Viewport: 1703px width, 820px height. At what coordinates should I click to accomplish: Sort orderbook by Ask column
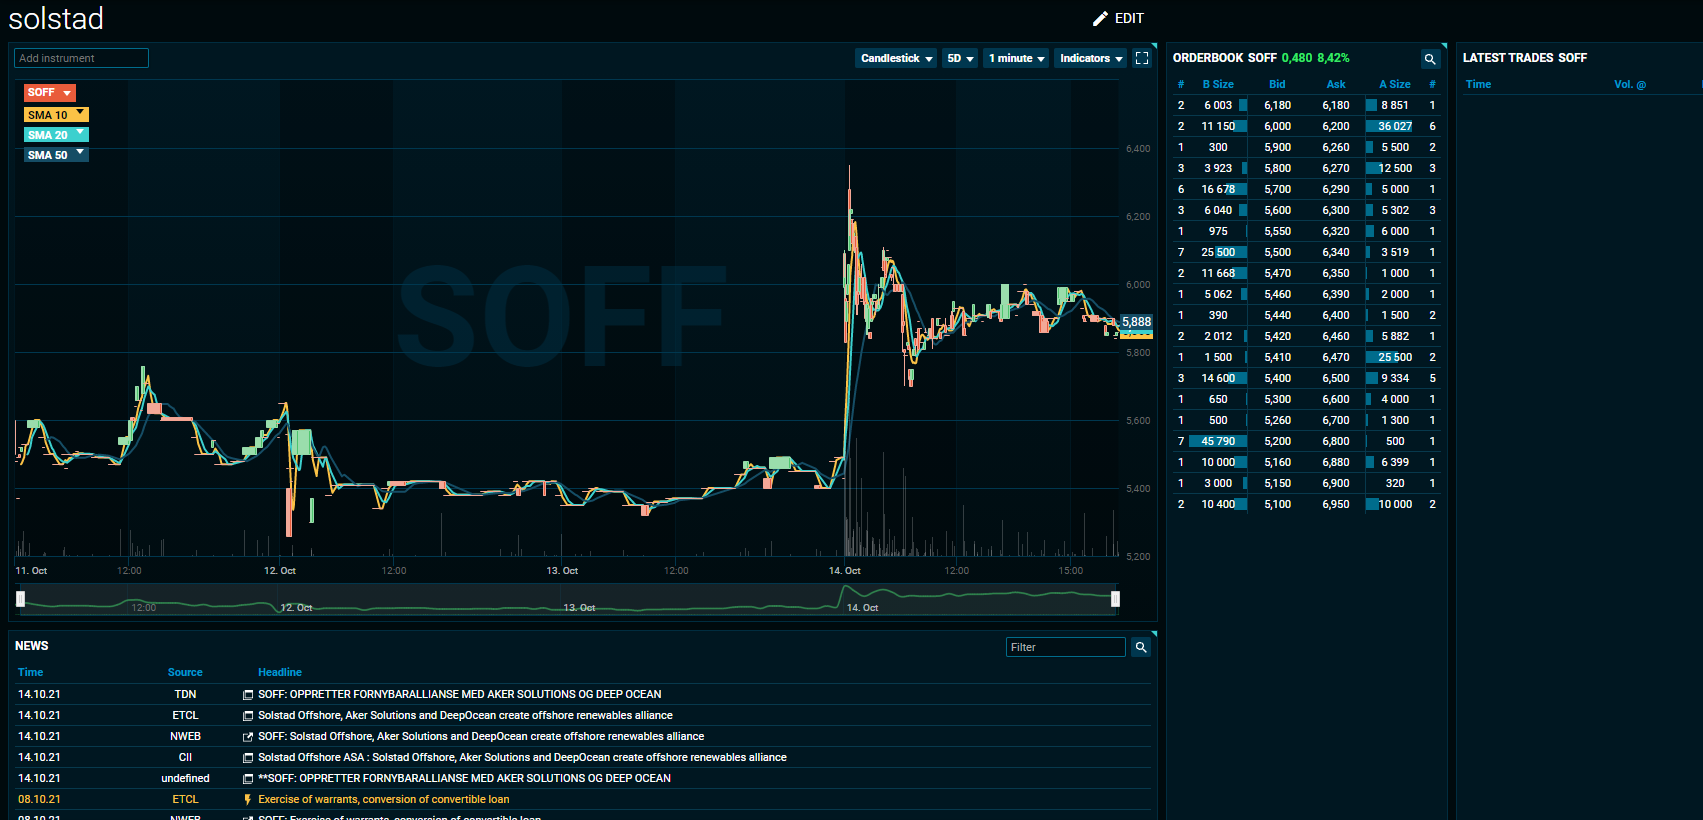1336,84
